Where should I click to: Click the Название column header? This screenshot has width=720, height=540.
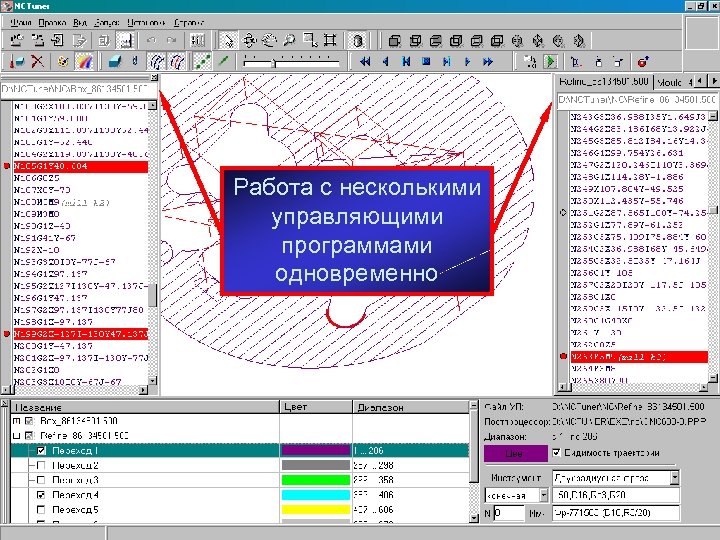(145, 407)
